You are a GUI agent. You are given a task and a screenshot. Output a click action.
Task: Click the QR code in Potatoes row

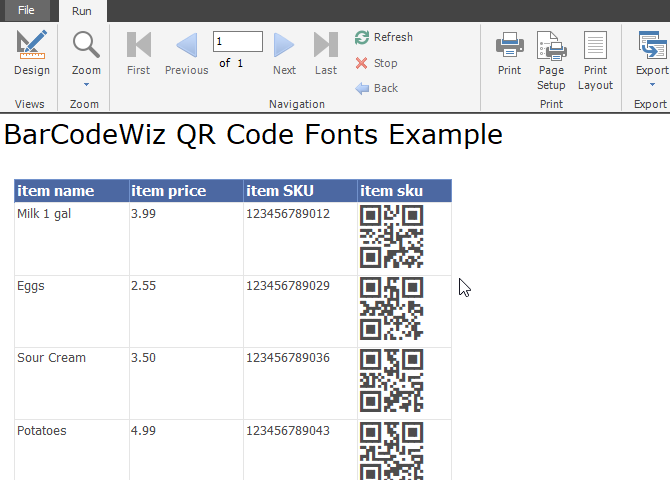[391, 451]
